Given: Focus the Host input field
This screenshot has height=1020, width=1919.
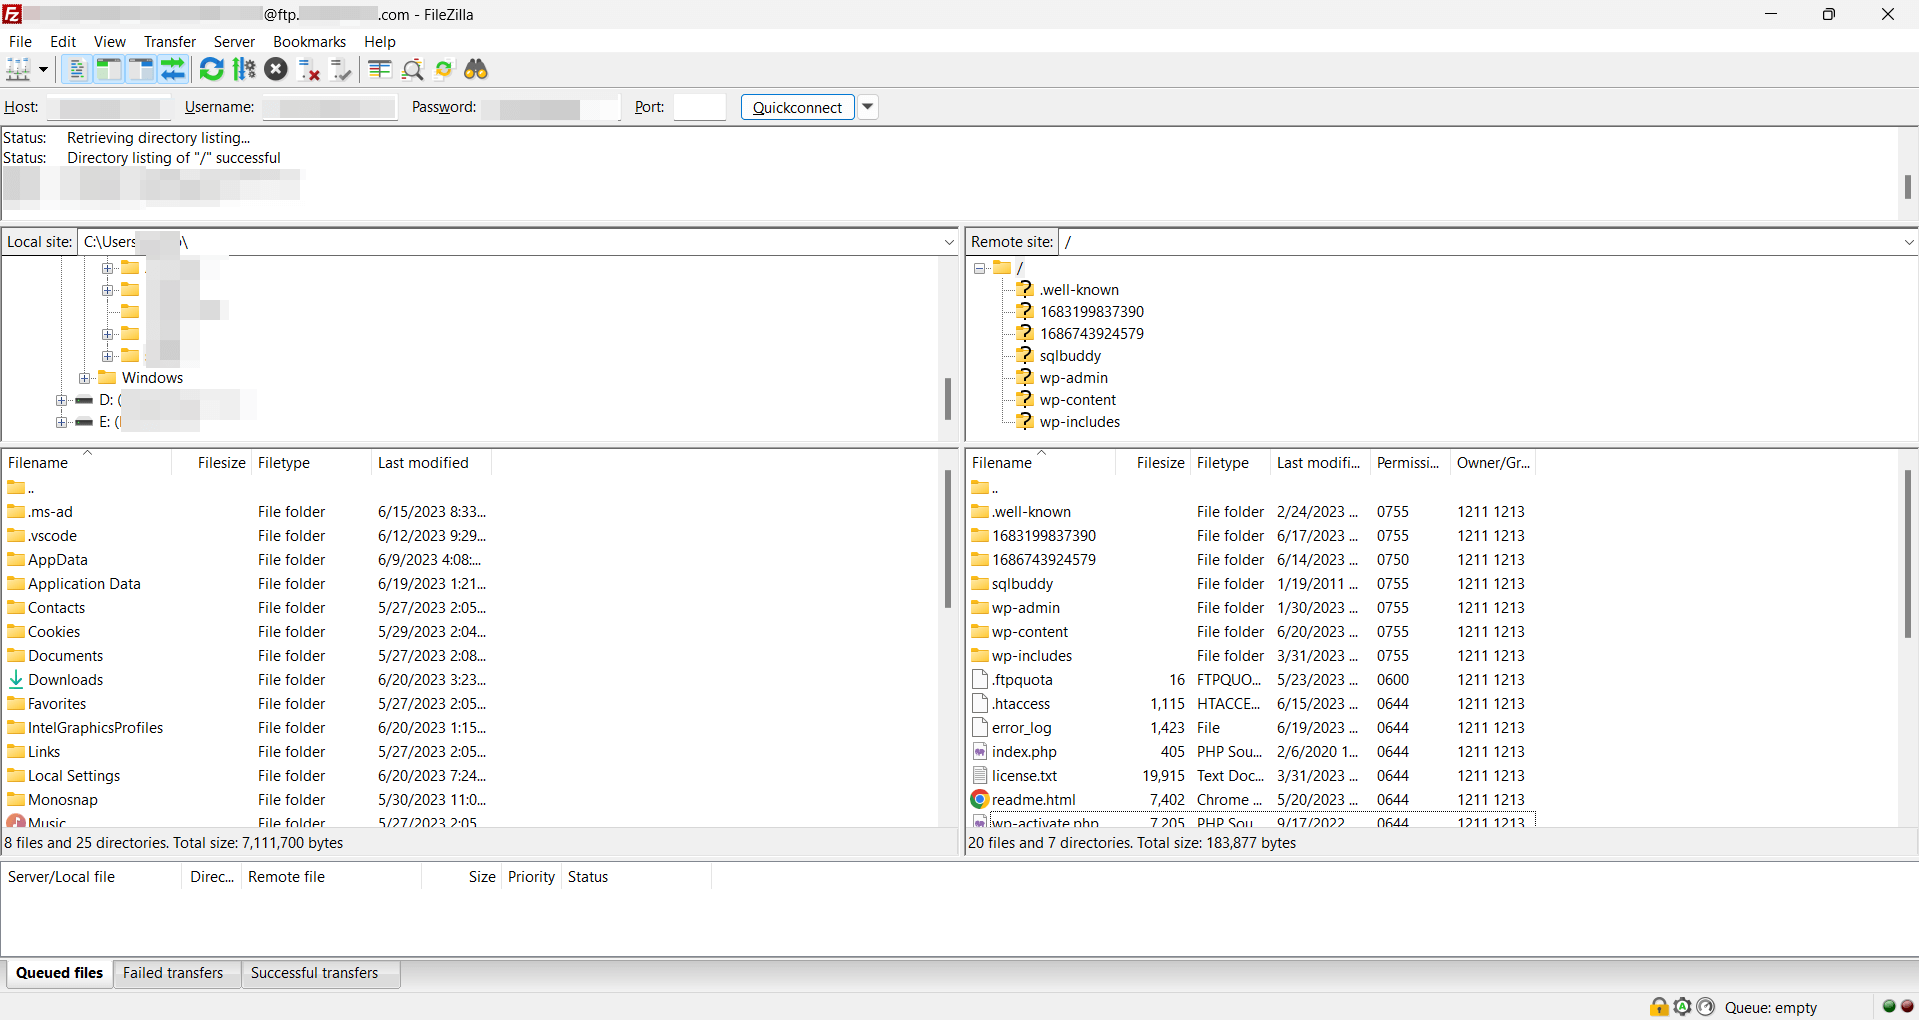Looking at the screenshot, I should tap(108, 107).
